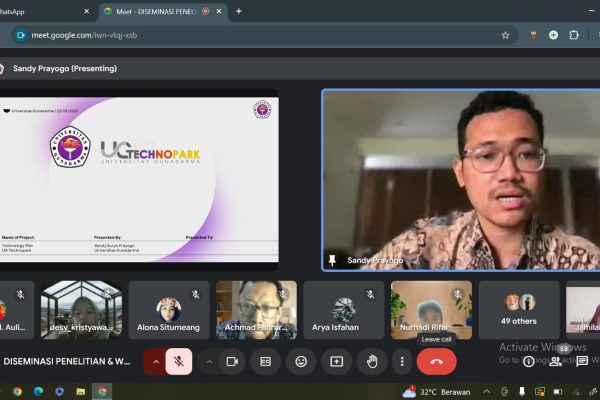Expand video settings chevron beside camera
Screen dimensions: 600x400
tap(209, 361)
